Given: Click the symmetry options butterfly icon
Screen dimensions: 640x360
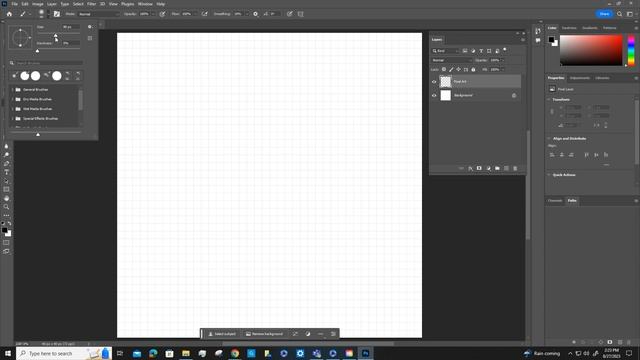Looking at the screenshot, I should [301, 14].
